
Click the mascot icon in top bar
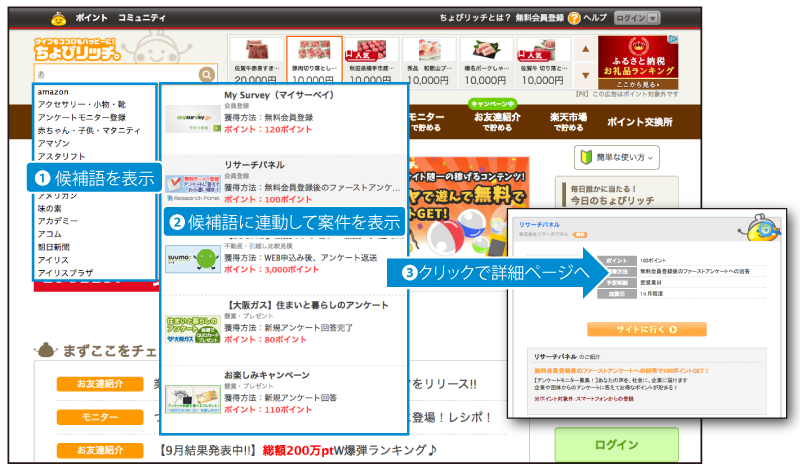point(59,18)
